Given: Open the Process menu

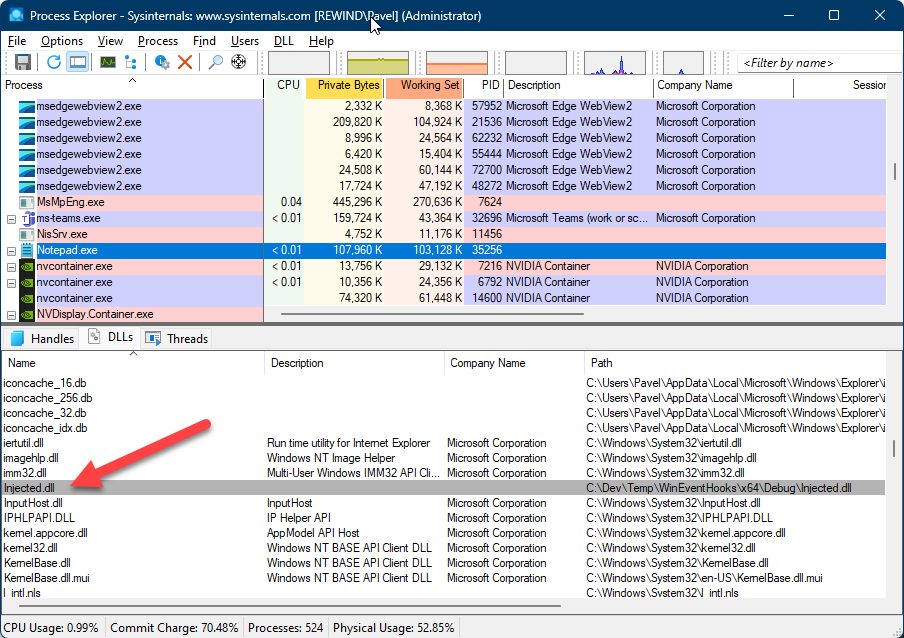Looking at the screenshot, I should [x=157, y=41].
